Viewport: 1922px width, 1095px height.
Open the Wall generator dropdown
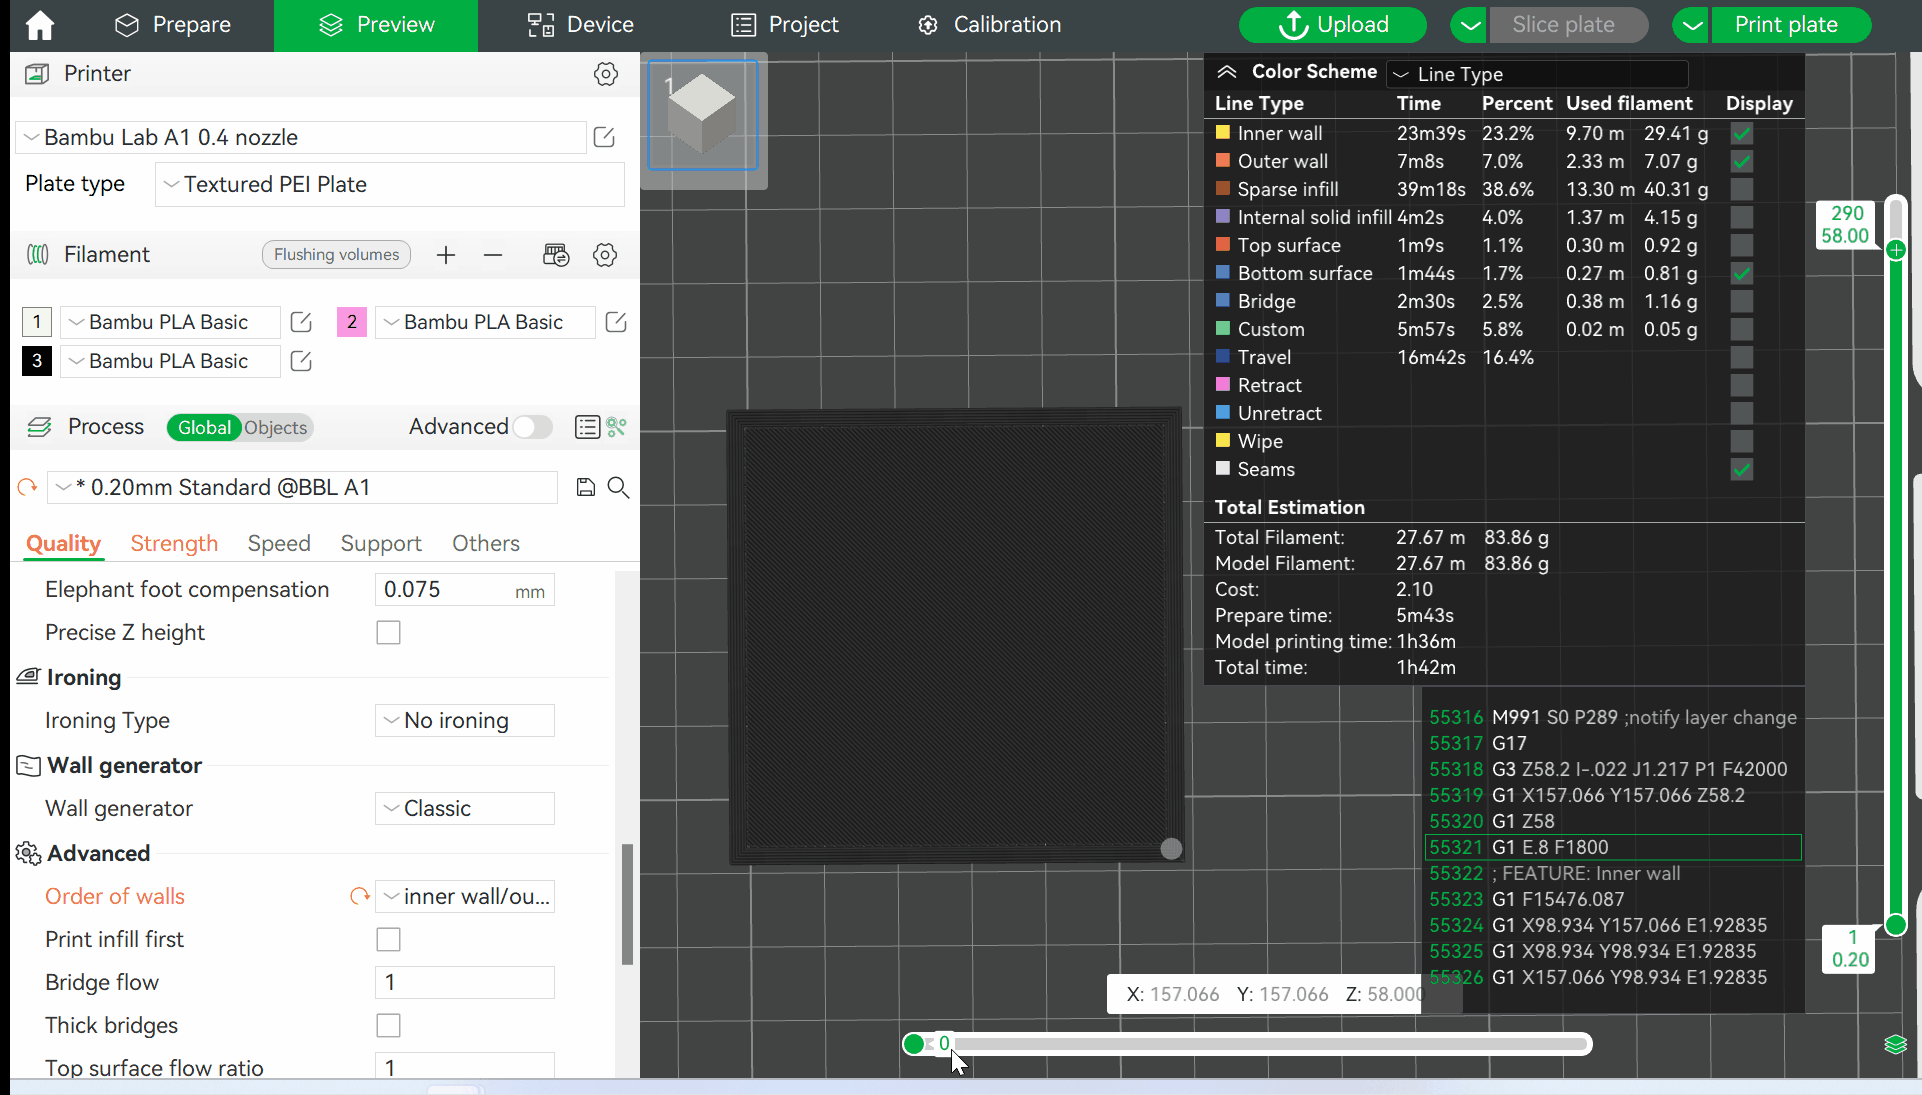point(465,809)
